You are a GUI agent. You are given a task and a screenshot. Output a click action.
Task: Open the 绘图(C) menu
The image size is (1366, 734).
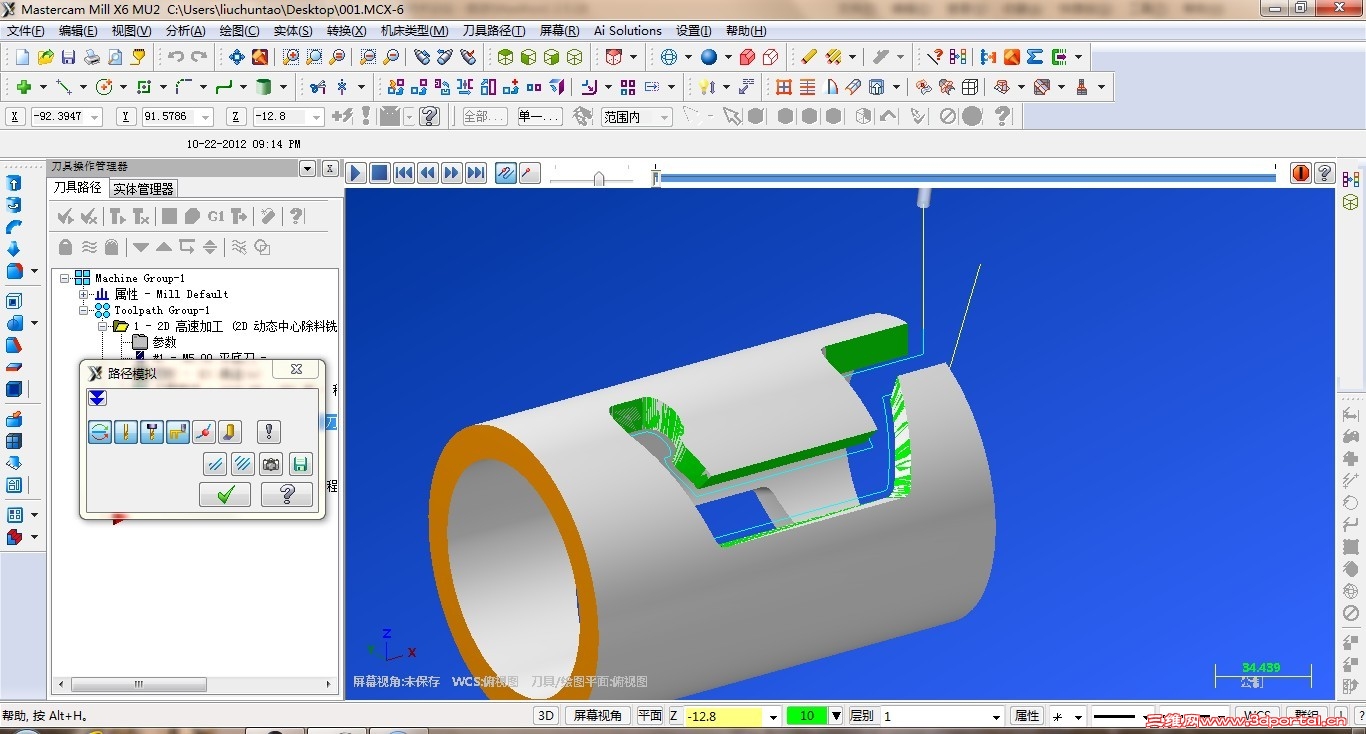tap(238, 31)
